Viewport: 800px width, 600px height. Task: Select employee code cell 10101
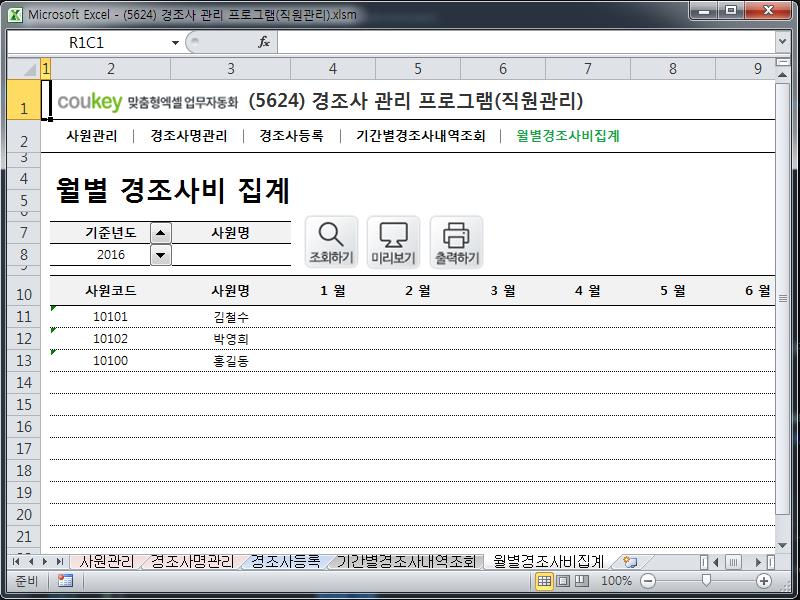pos(110,317)
